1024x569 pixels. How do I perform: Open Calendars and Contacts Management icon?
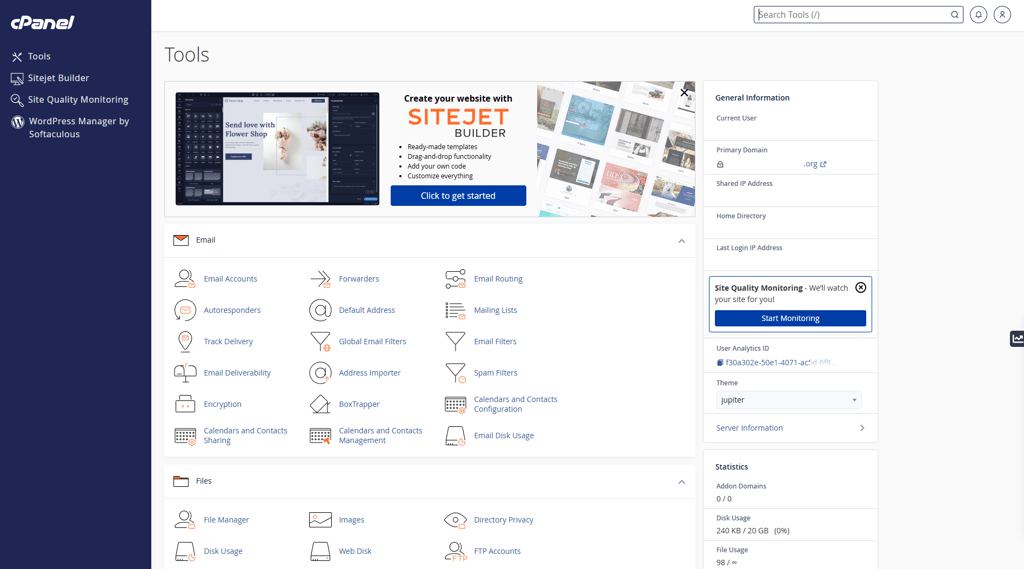pyautogui.click(x=320, y=436)
